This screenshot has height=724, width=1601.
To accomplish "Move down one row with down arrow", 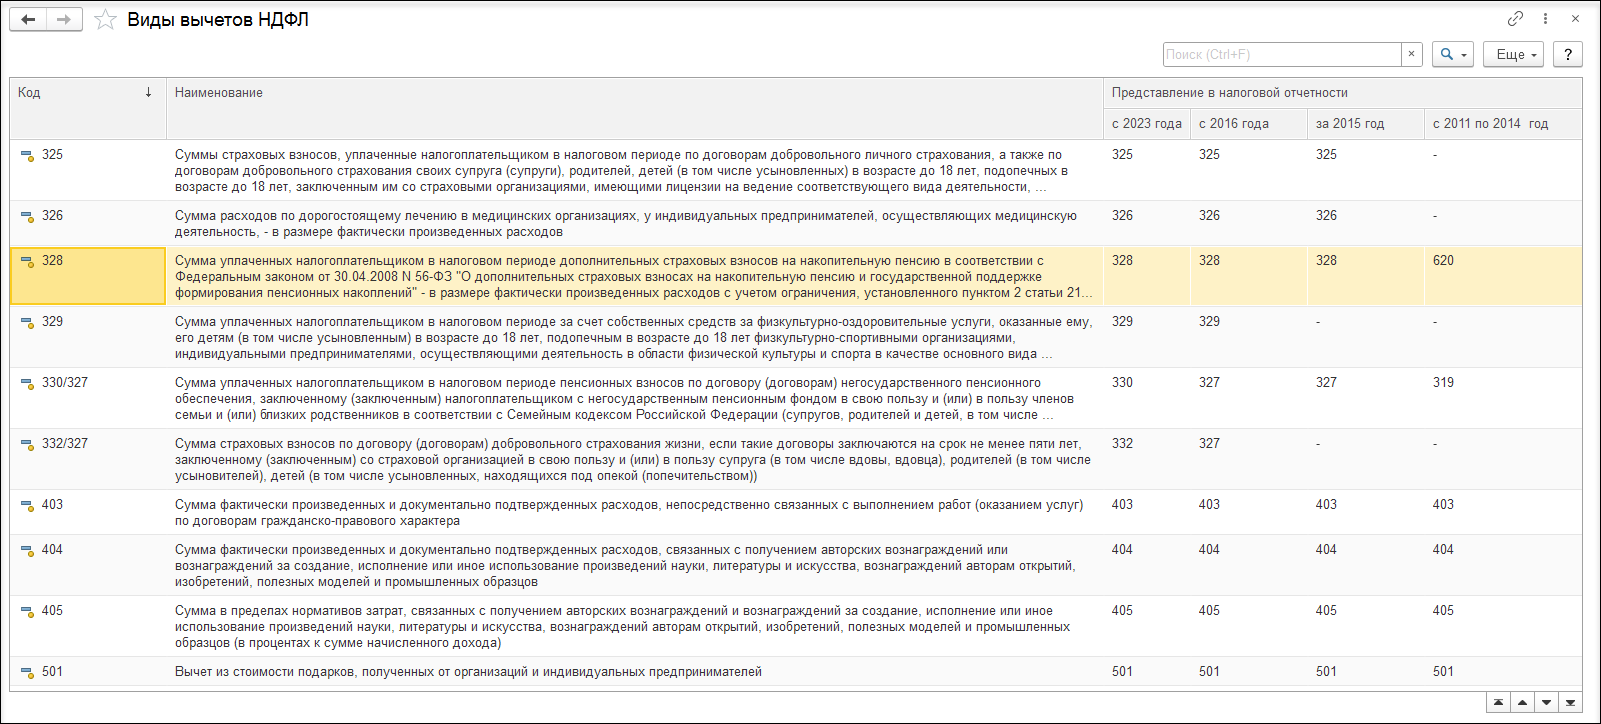I will (x=1547, y=703).
